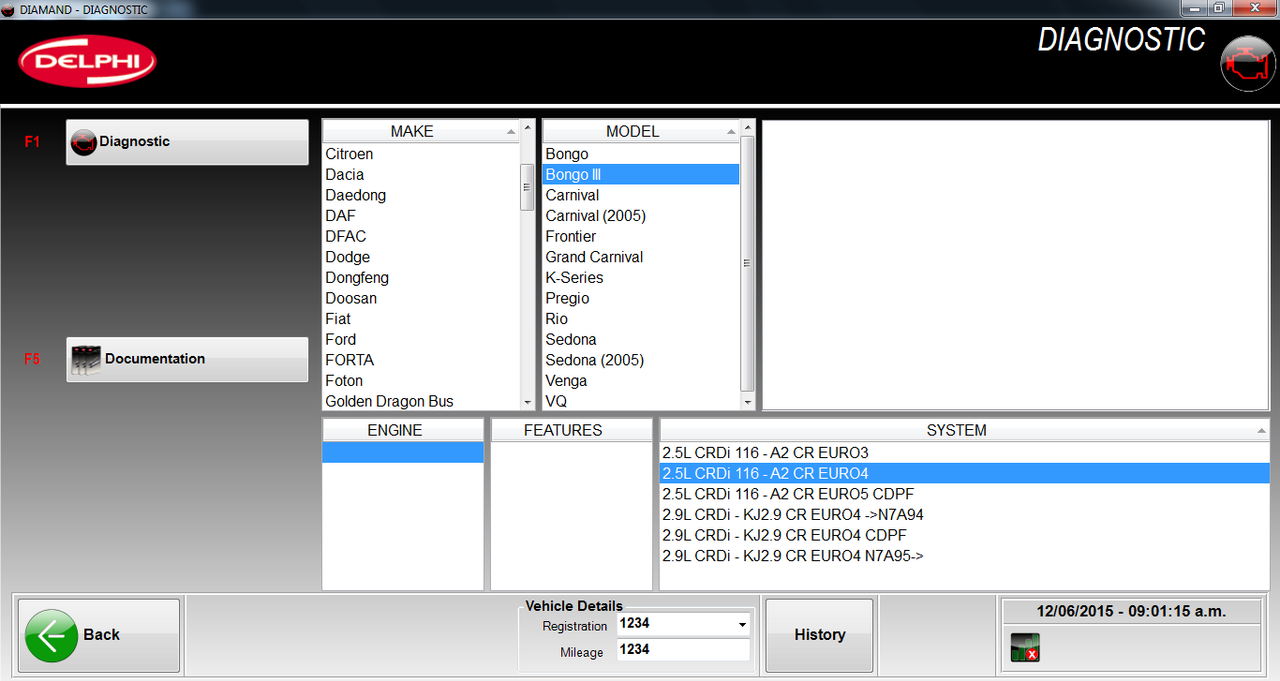Open the F5 Documentation button
Image resolution: width=1280 pixels, height=681 pixels.
coord(187,359)
